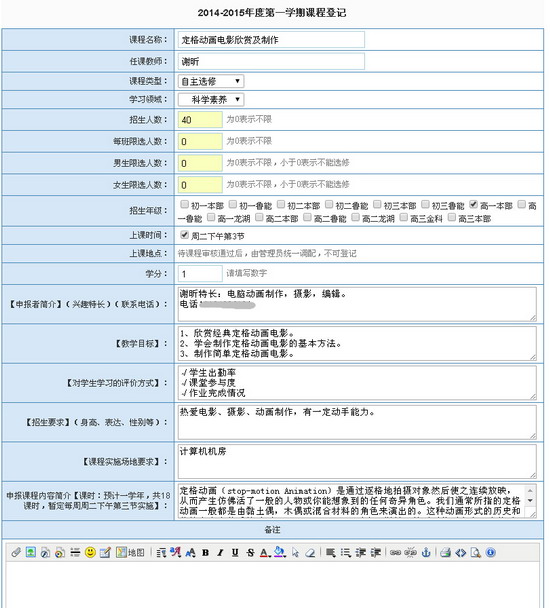The image size is (550, 608).
Task: Click the 女生限选人数 number field
Action: point(200,185)
